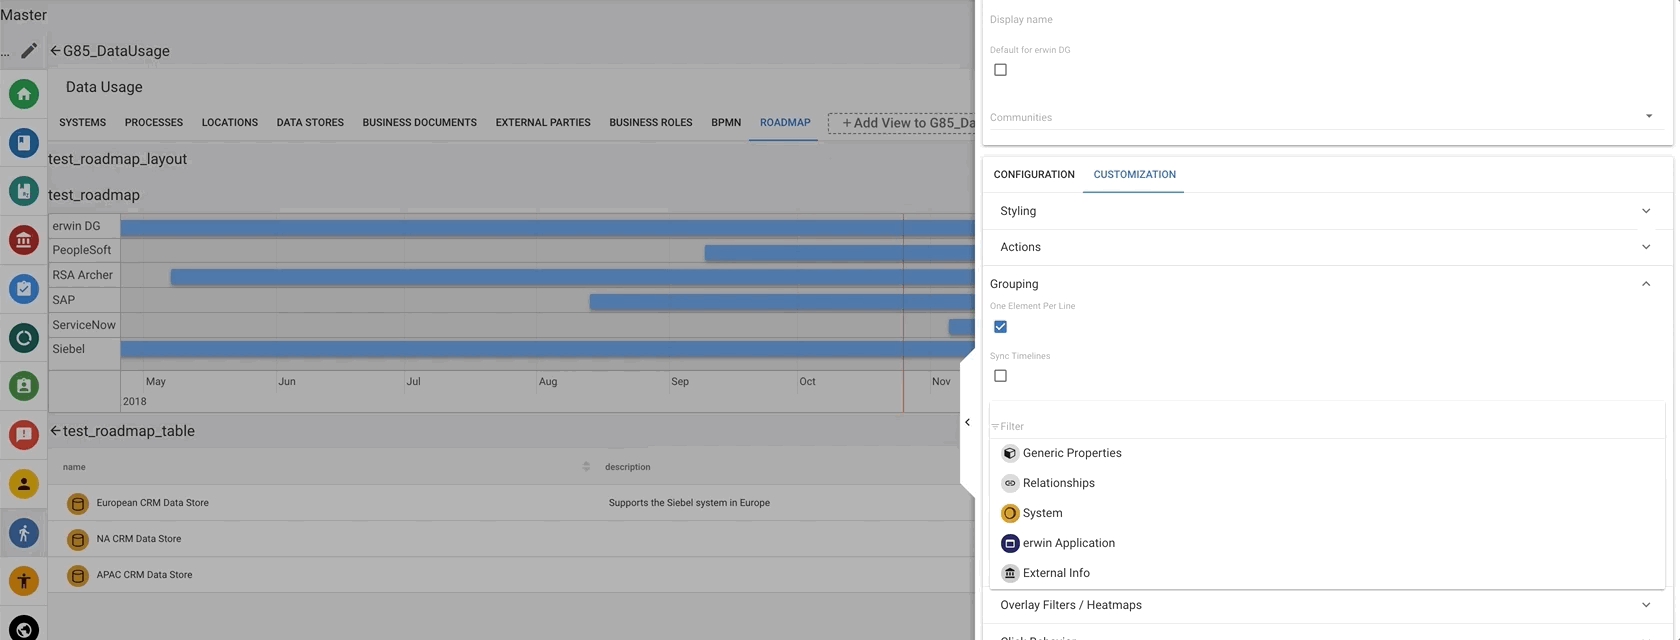Click the green home sidebar icon
1680x640 pixels.
(x=24, y=94)
